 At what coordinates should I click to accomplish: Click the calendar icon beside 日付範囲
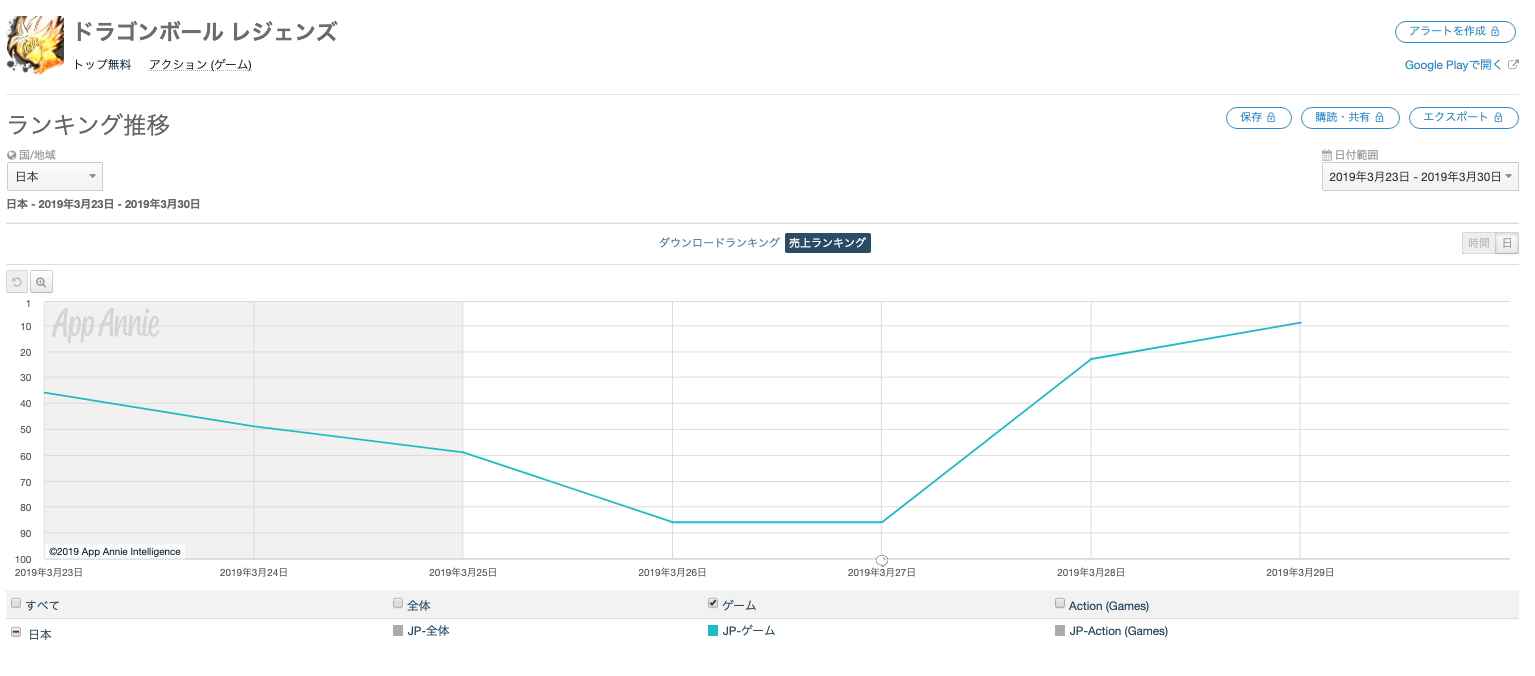point(1327,156)
